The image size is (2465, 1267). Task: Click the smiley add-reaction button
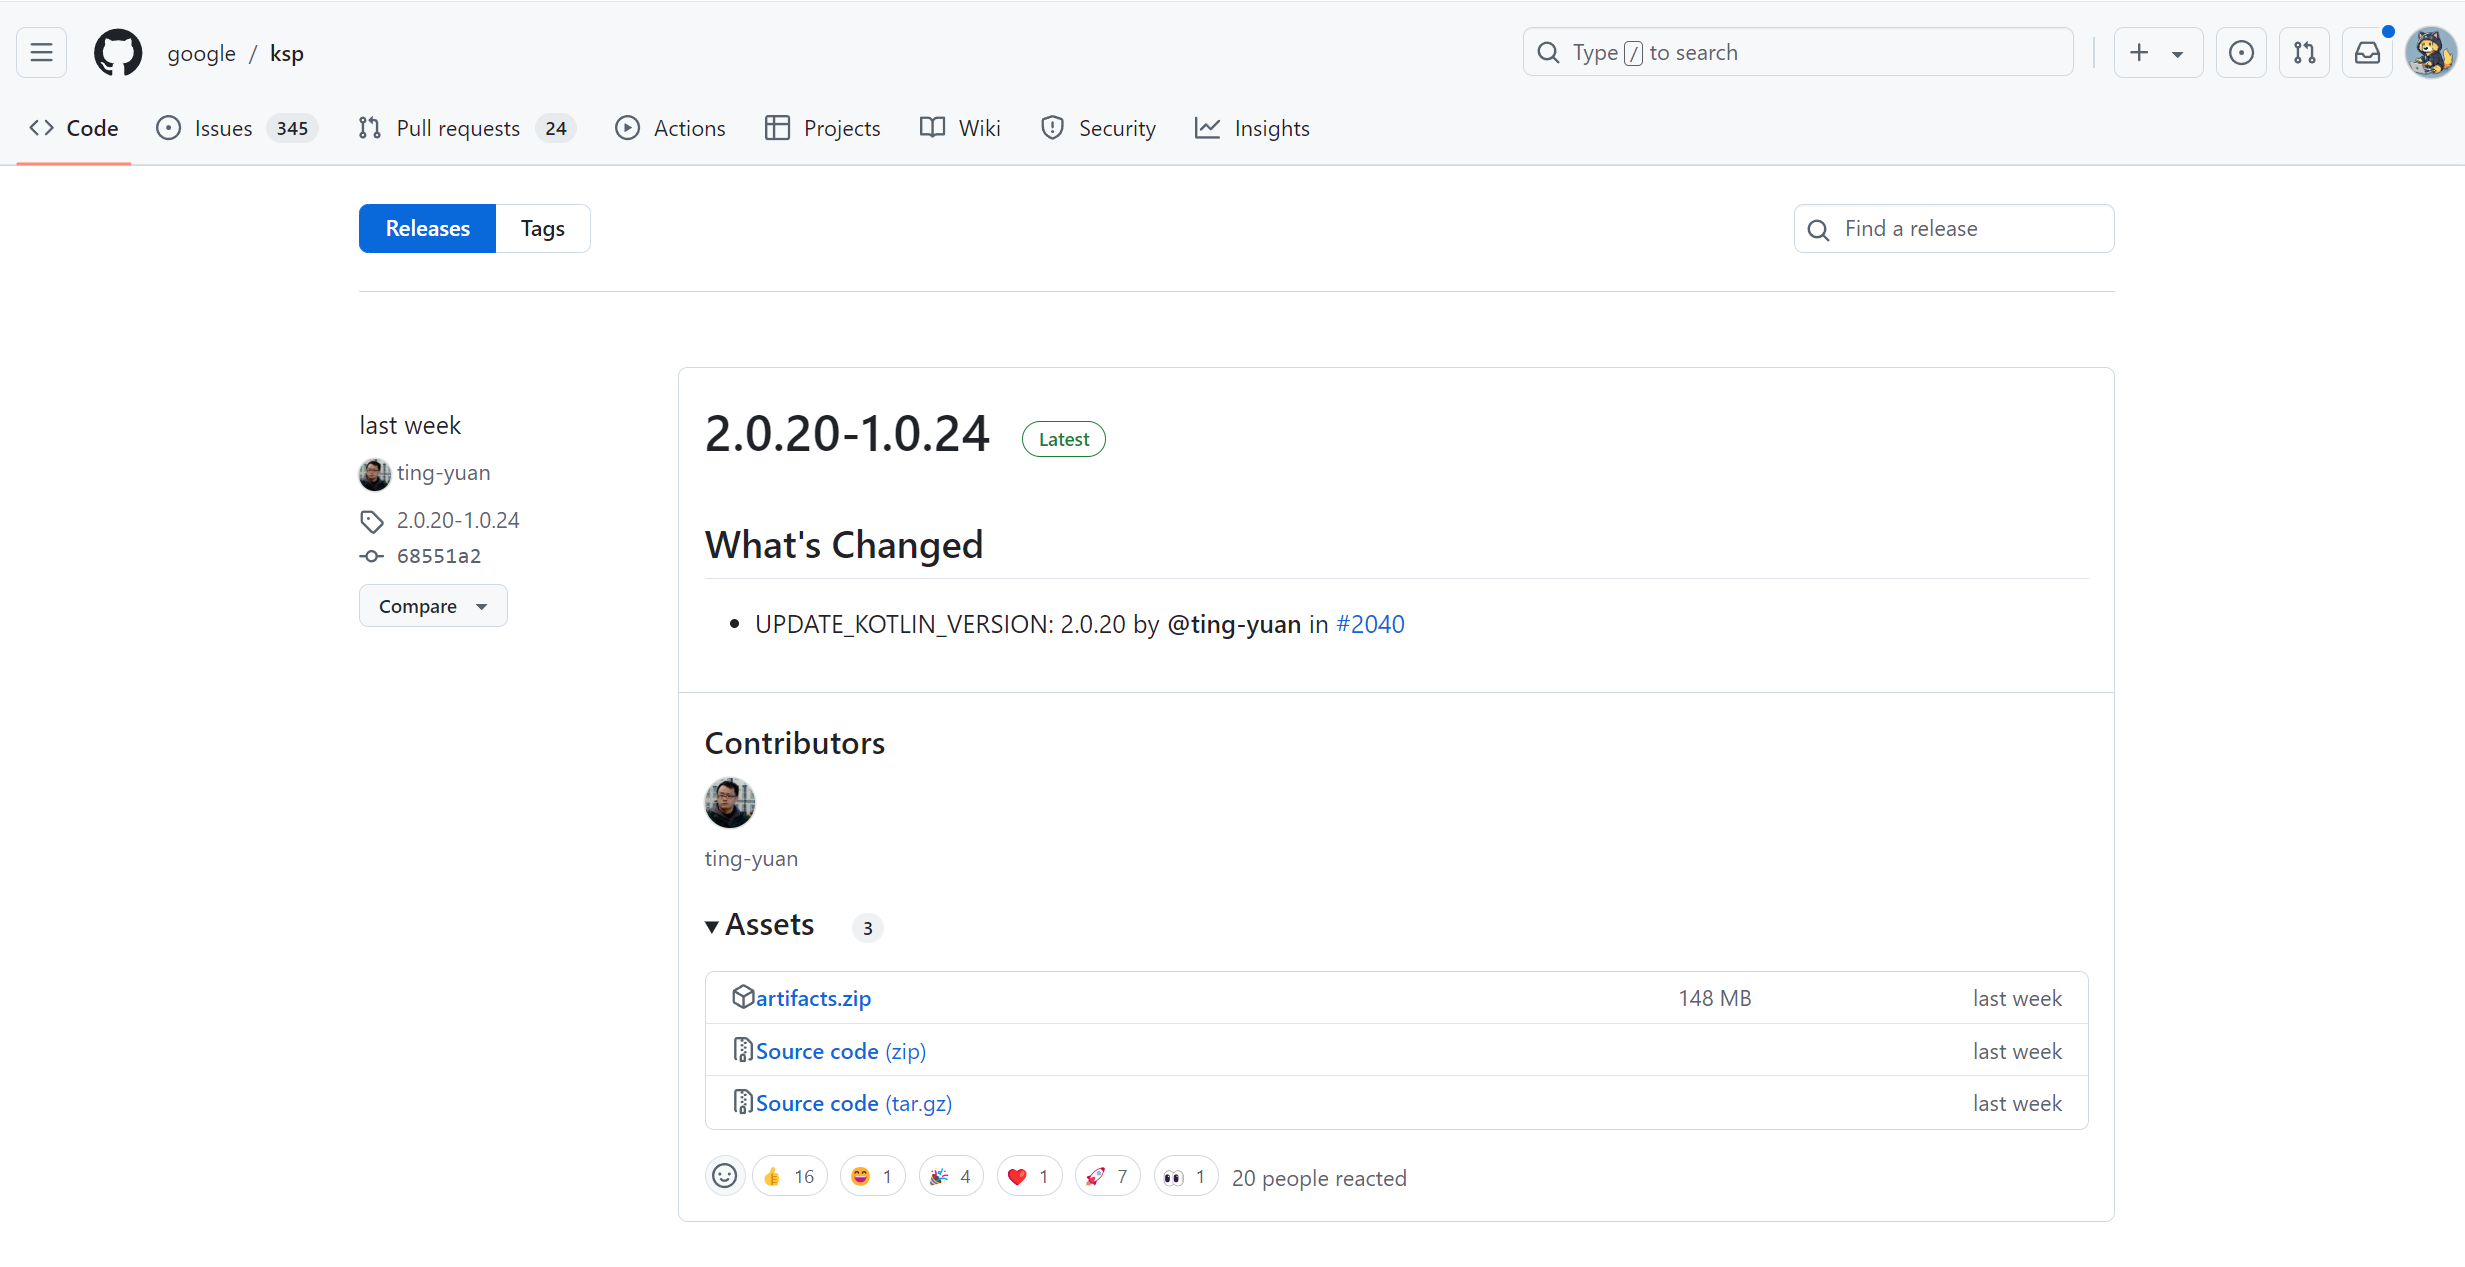tap(725, 1176)
